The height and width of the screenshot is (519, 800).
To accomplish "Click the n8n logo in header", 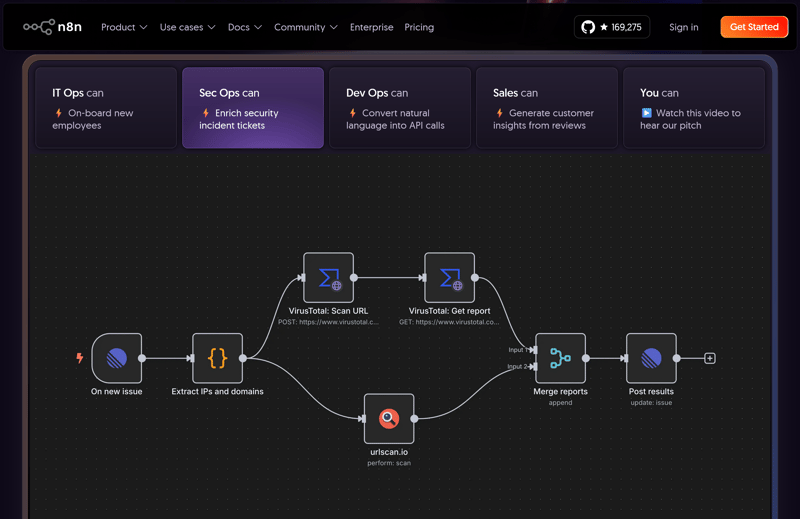I will click(52, 27).
